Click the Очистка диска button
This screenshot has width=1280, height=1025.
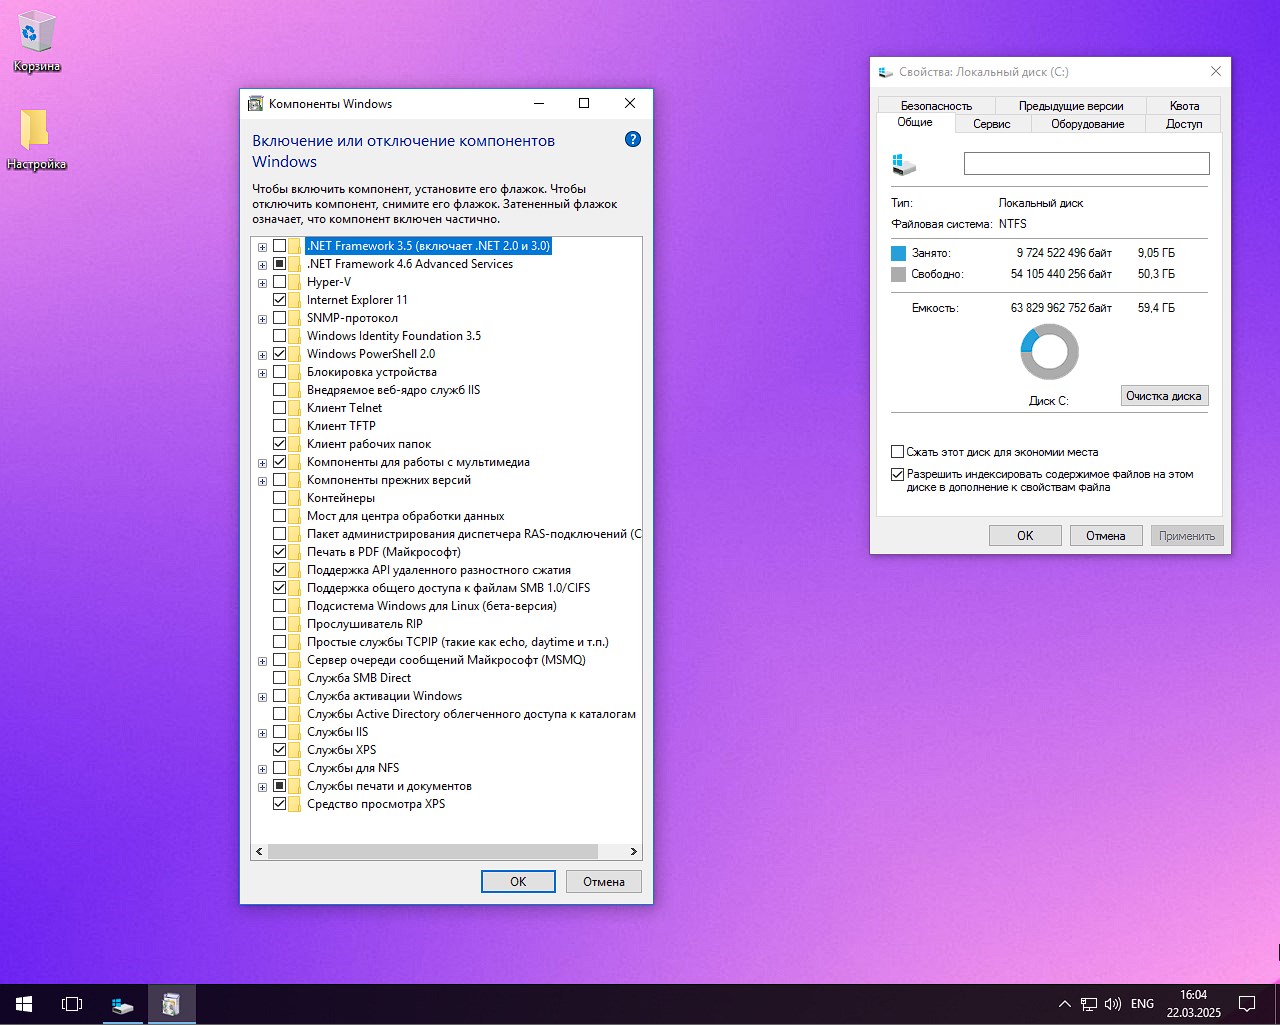click(x=1164, y=396)
